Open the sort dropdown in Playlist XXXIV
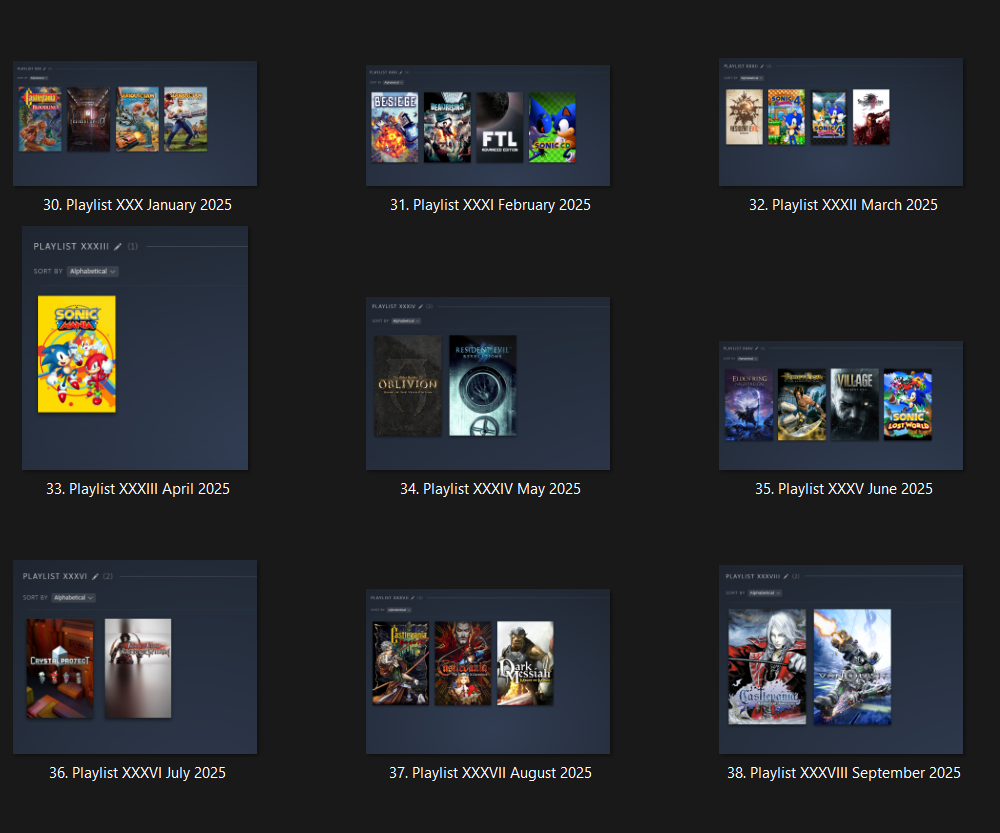 click(x=406, y=321)
